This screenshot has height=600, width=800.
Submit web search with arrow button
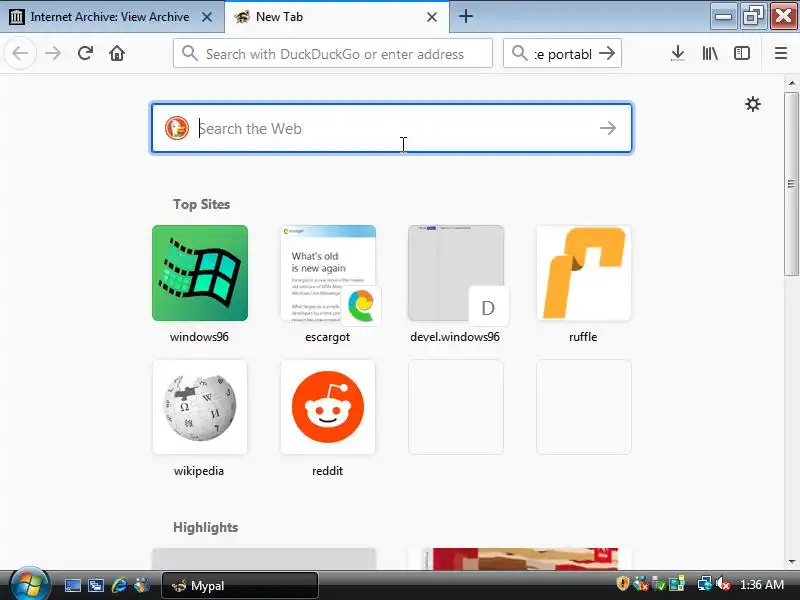[608, 128]
